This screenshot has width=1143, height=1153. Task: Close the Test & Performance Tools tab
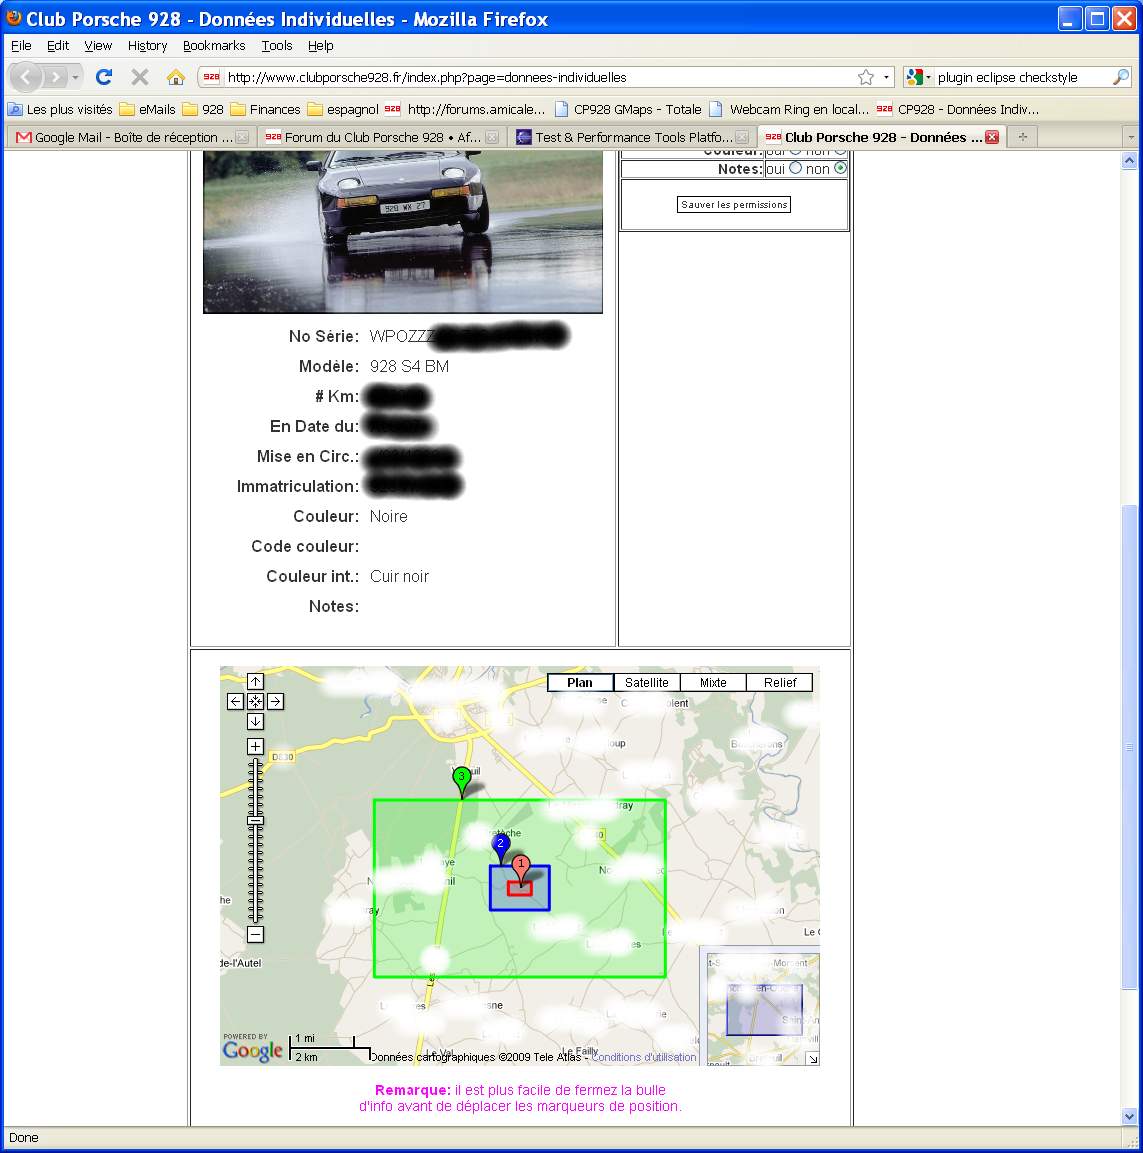click(x=743, y=138)
